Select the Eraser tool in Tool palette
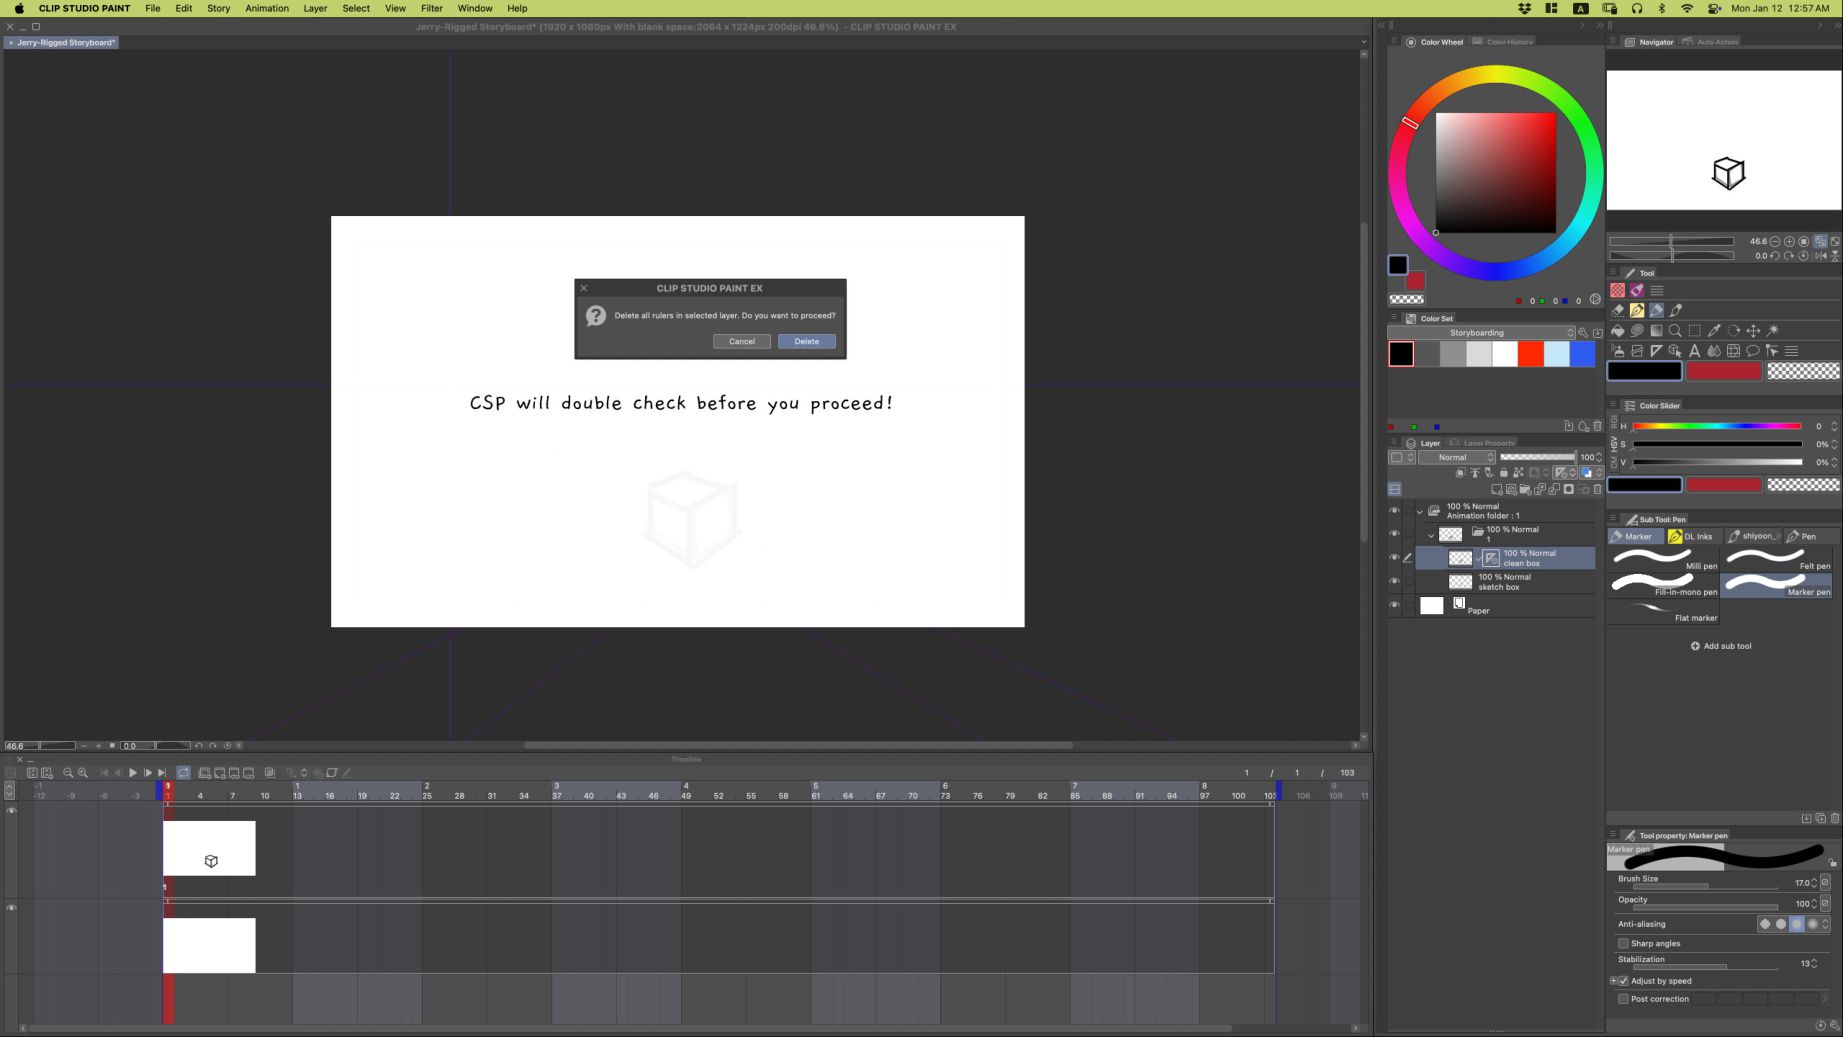Image resolution: width=1843 pixels, height=1037 pixels. click(1617, 310)
